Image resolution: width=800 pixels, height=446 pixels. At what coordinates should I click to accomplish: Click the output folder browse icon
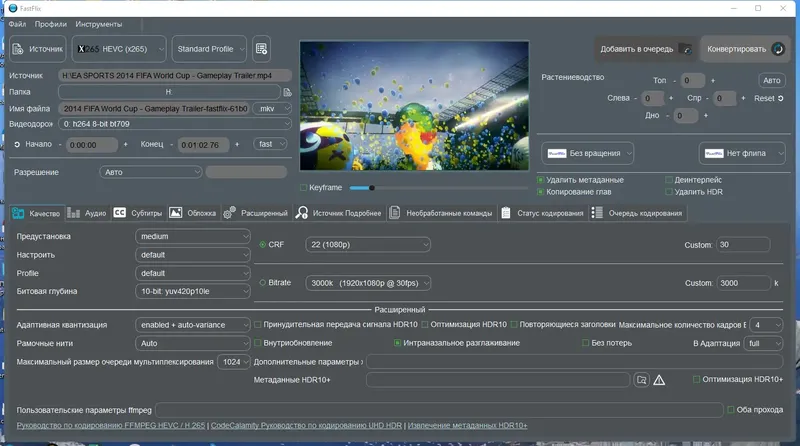(287, 92)
